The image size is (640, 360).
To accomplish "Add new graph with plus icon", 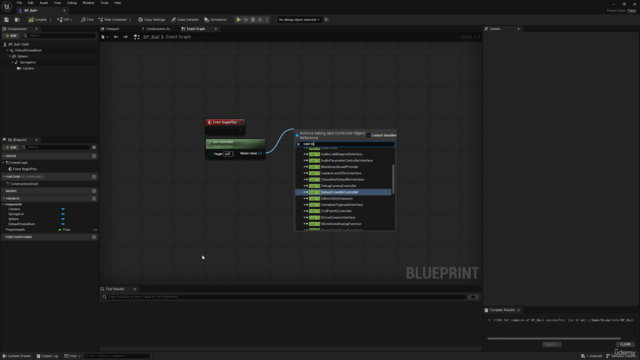I will (x=94, y=156).
